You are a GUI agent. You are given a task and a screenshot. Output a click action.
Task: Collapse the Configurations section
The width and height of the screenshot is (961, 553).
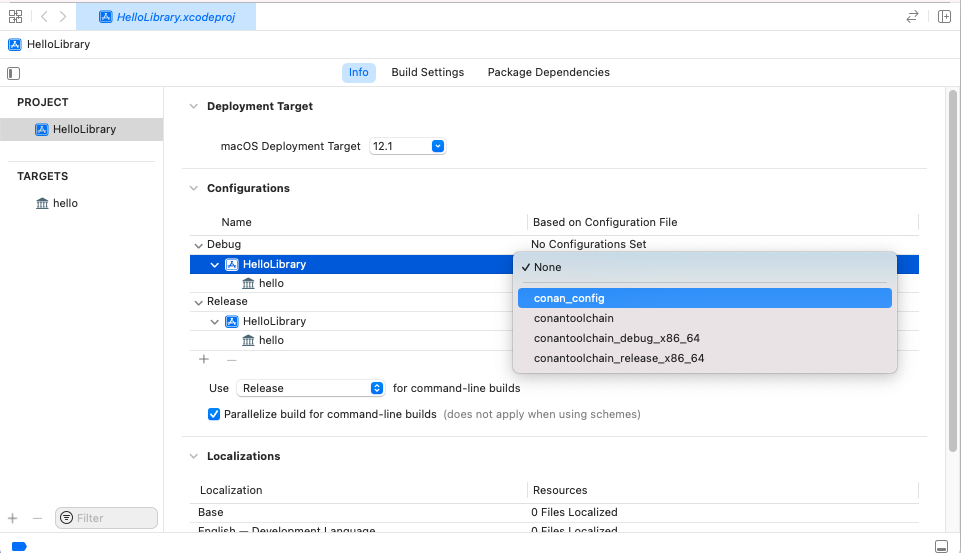194,188
